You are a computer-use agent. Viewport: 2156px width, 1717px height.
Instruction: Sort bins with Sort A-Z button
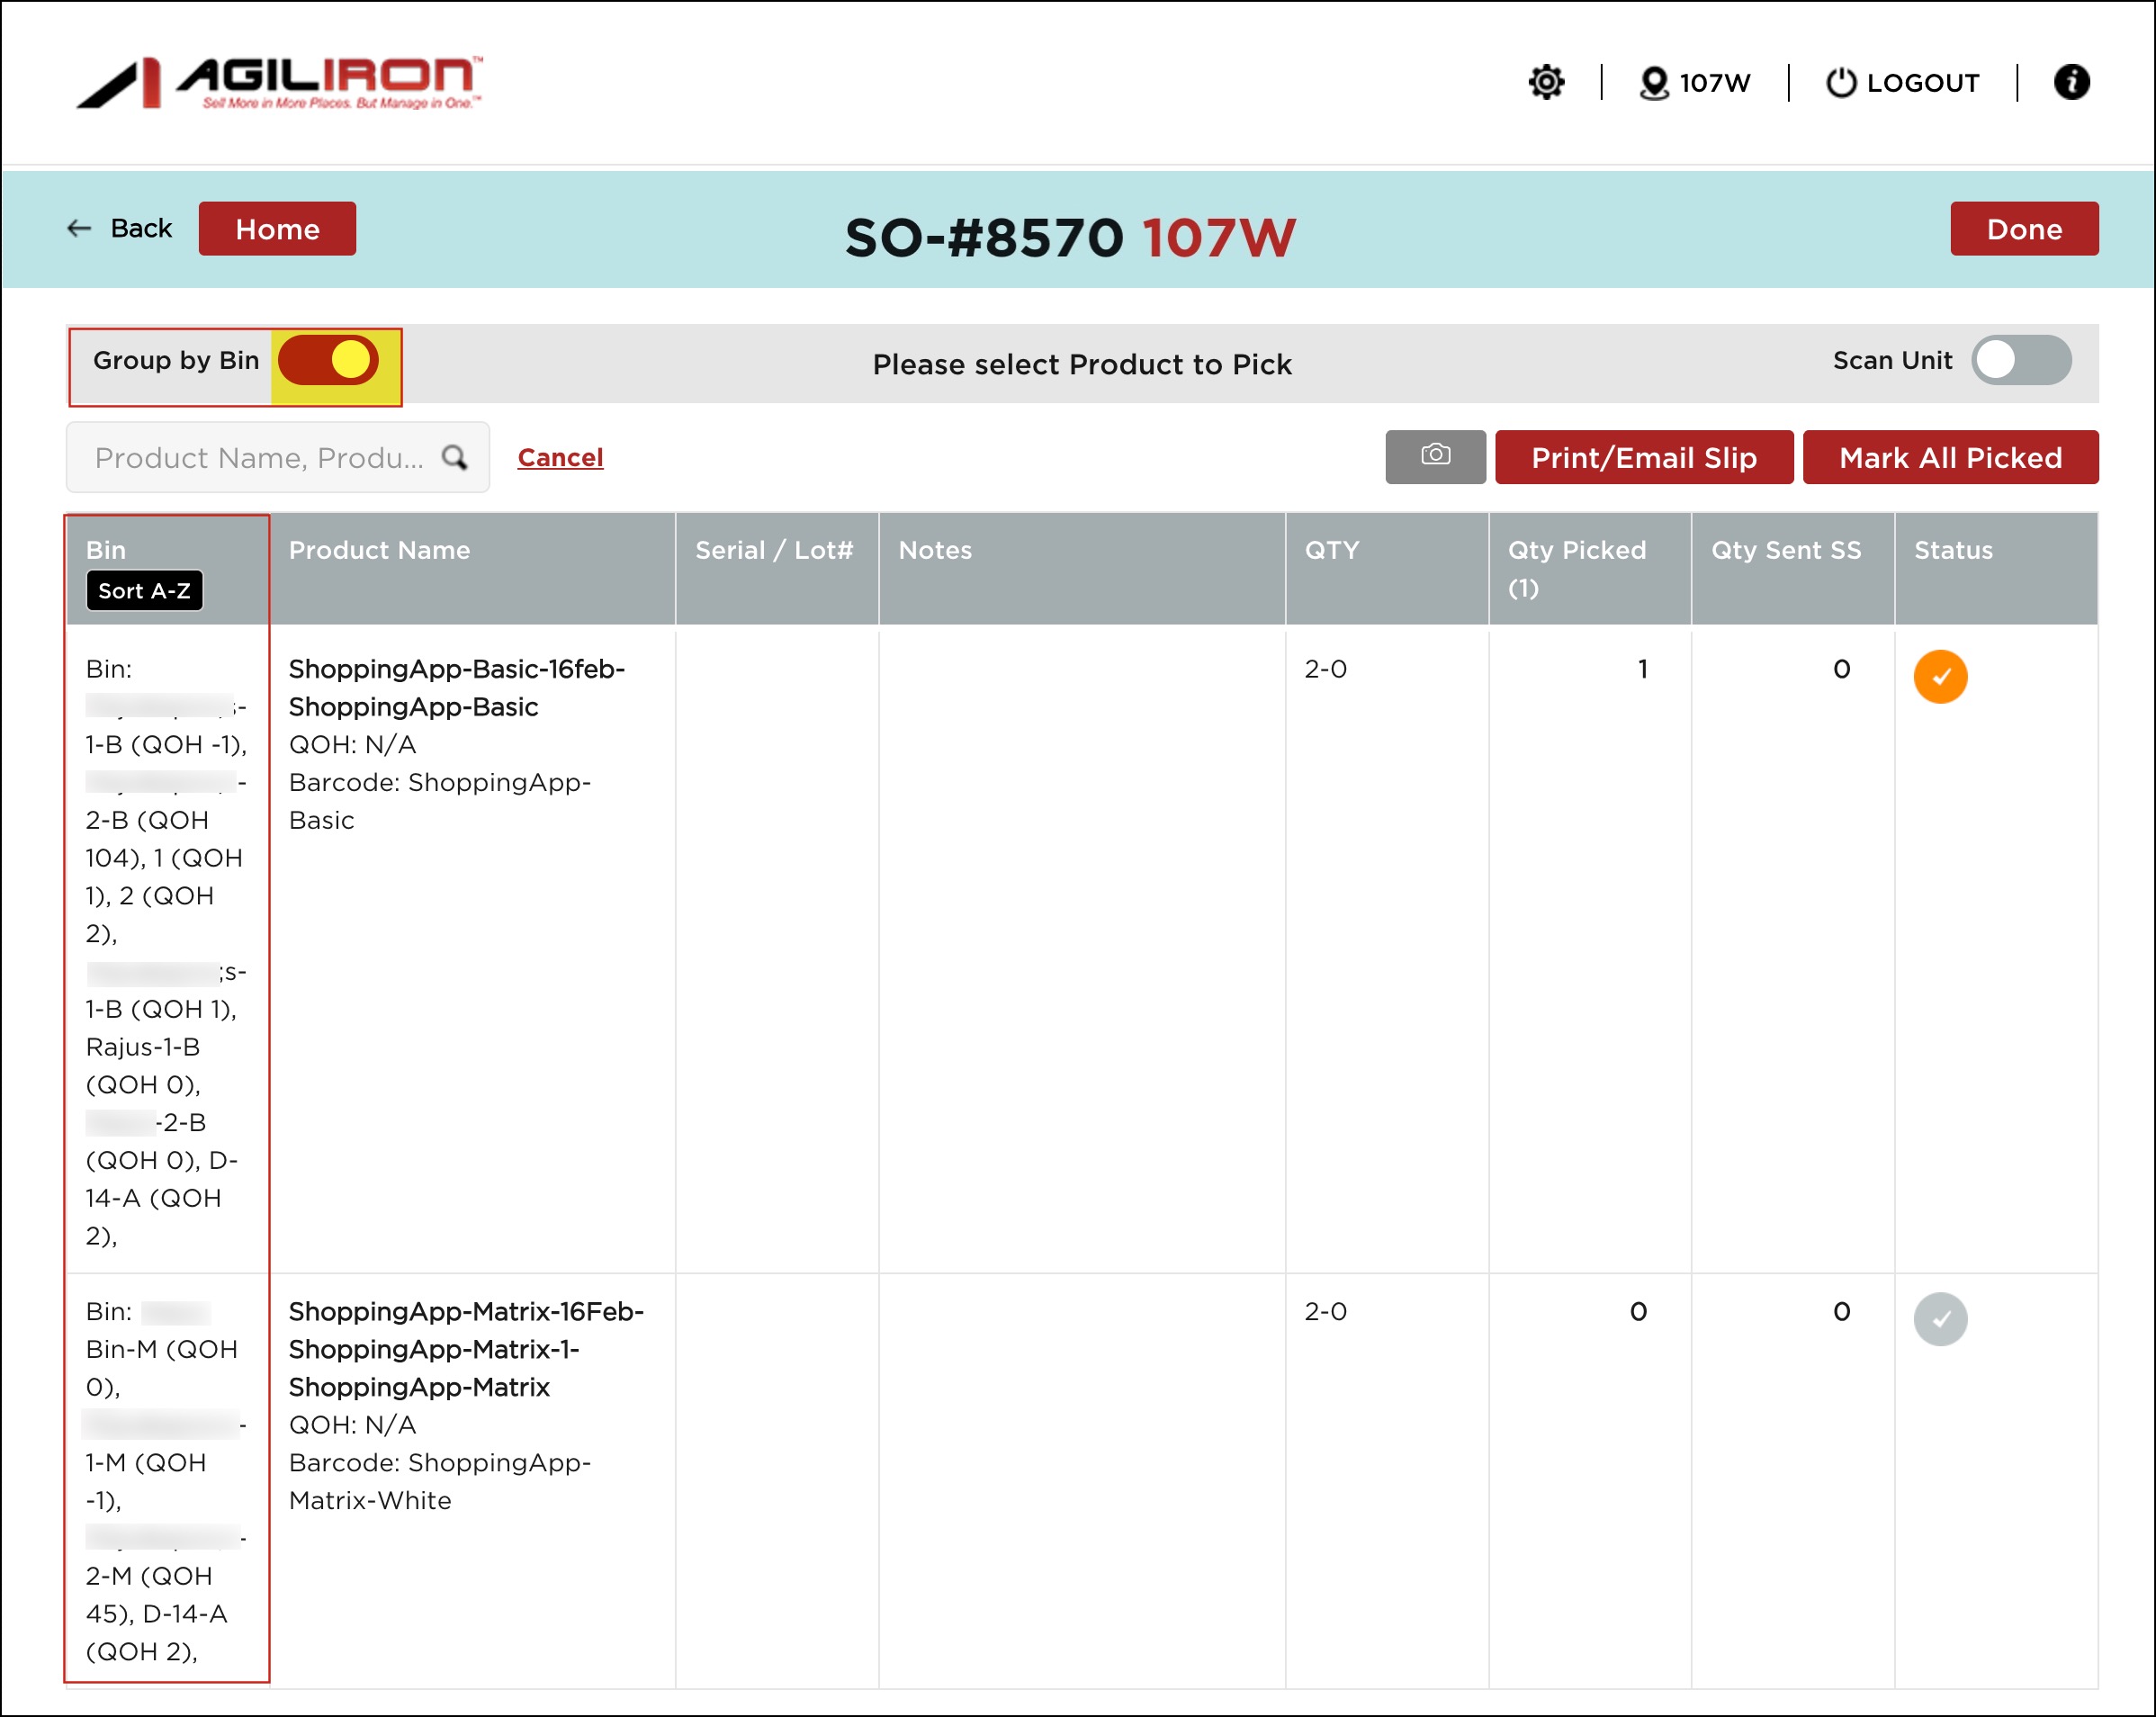(144, 591)
